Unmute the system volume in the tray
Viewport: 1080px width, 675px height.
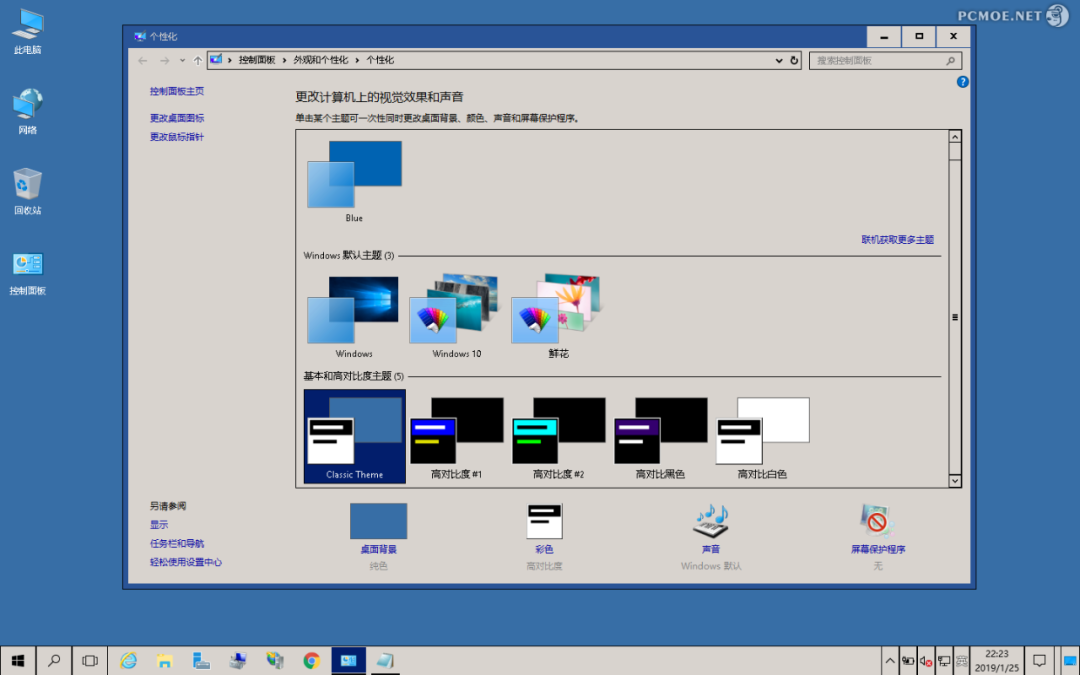[925, 660]
